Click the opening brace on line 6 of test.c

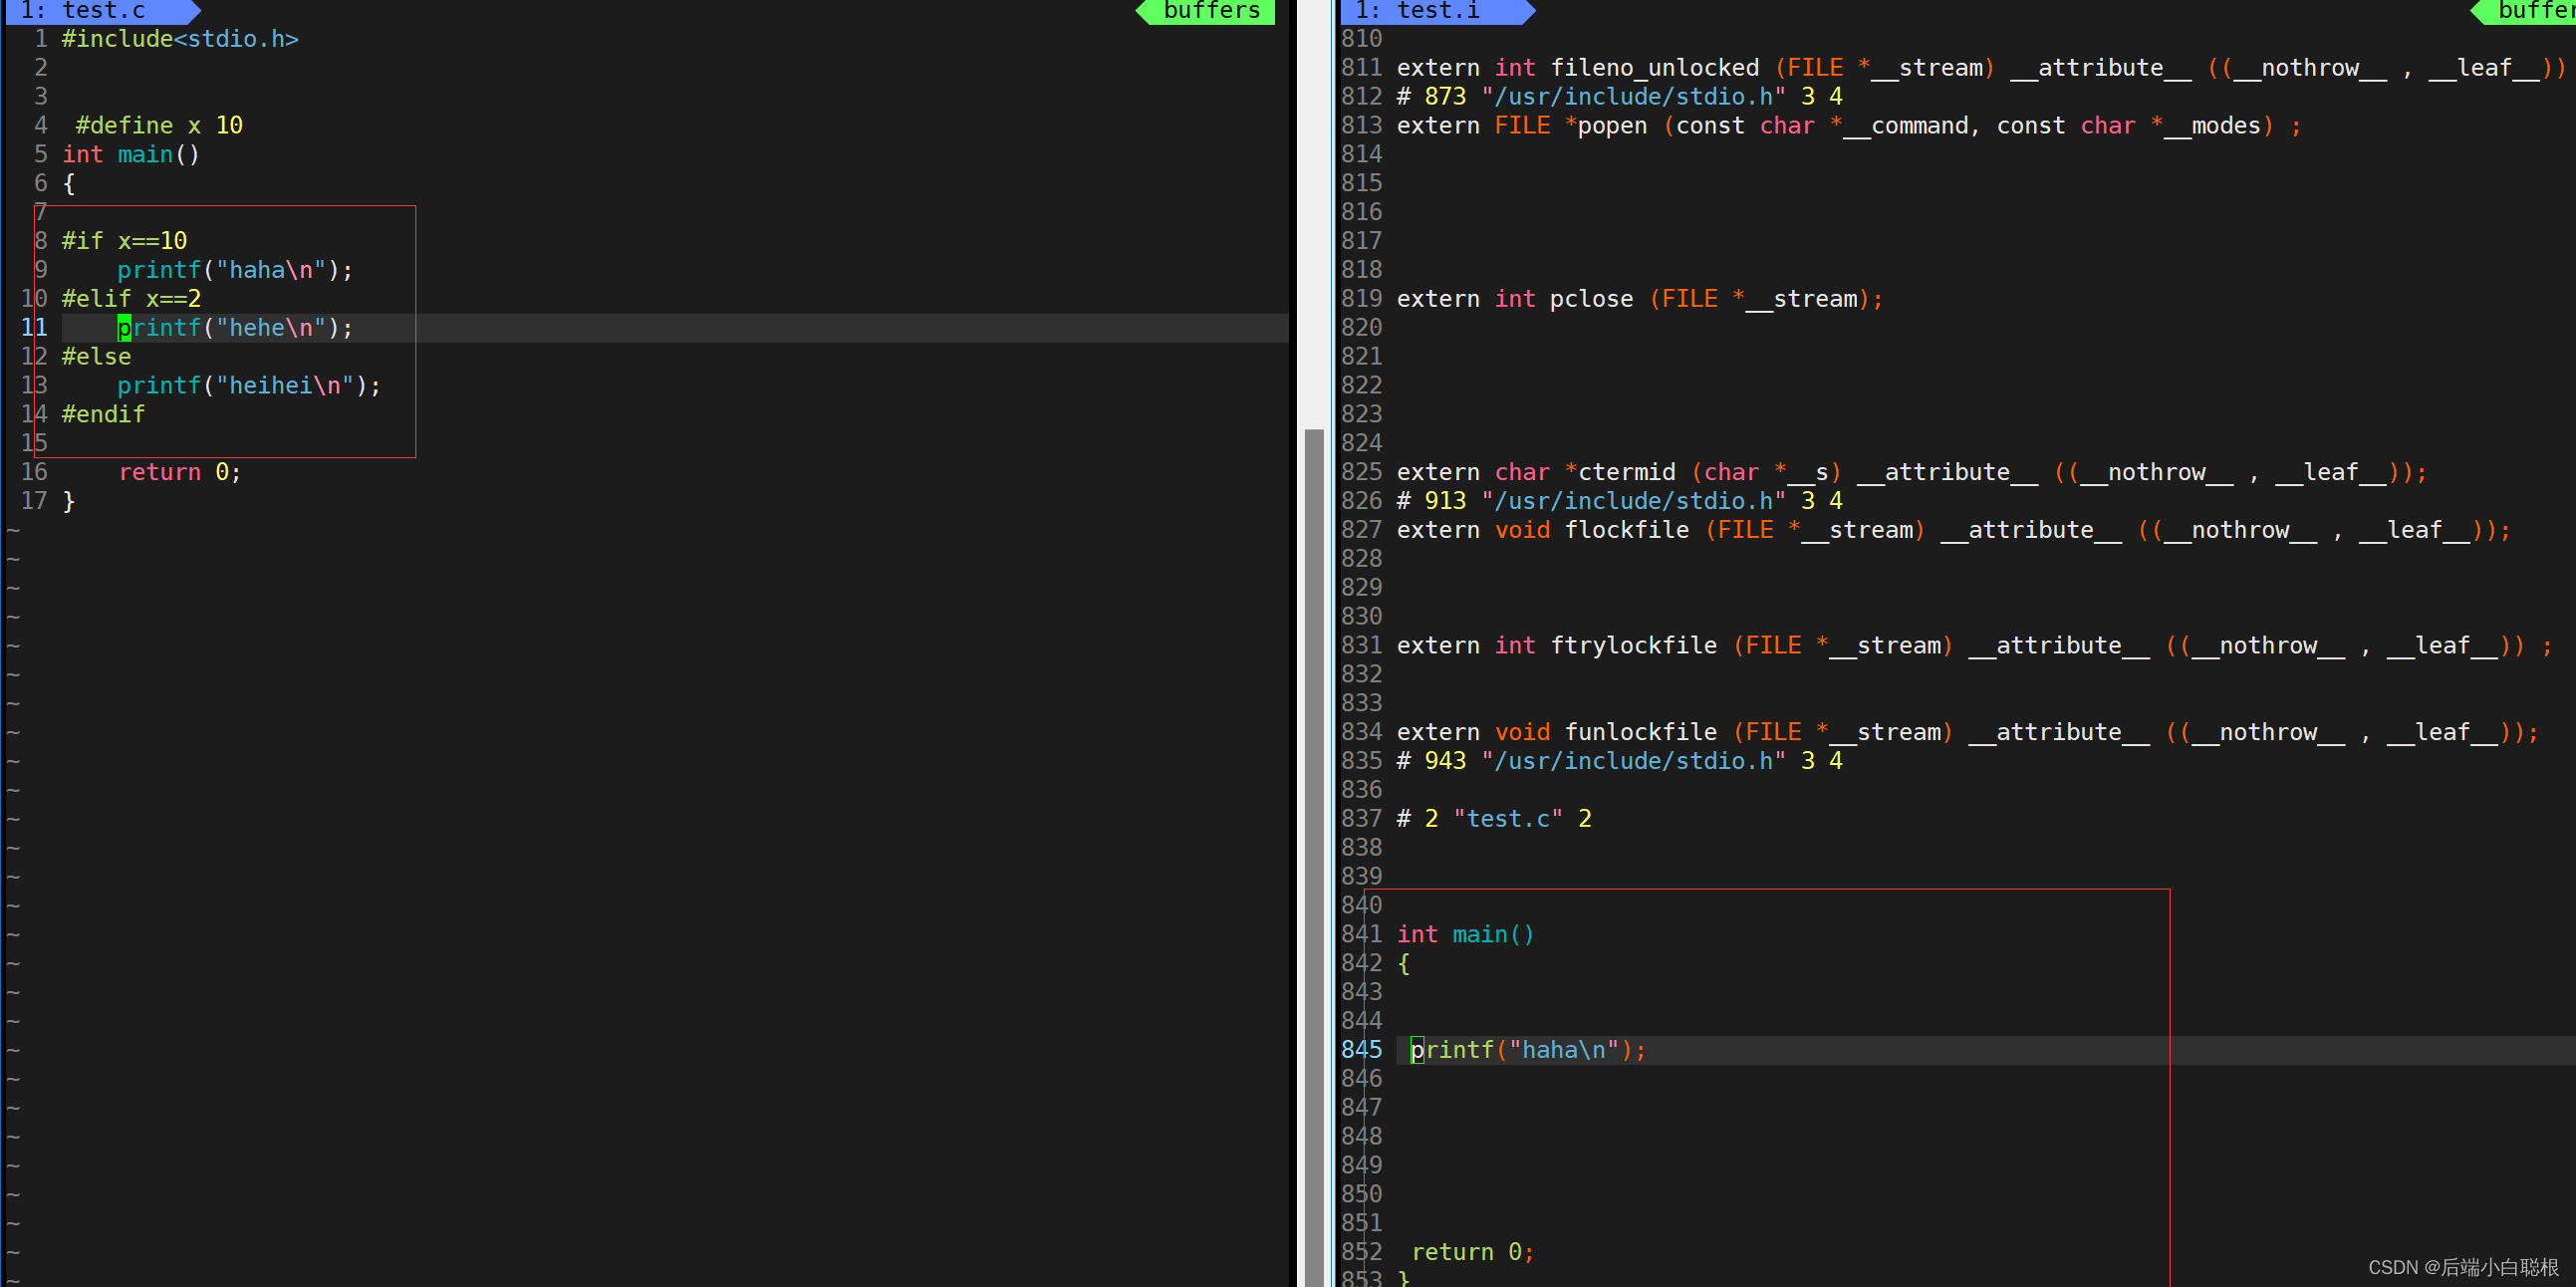69,183
